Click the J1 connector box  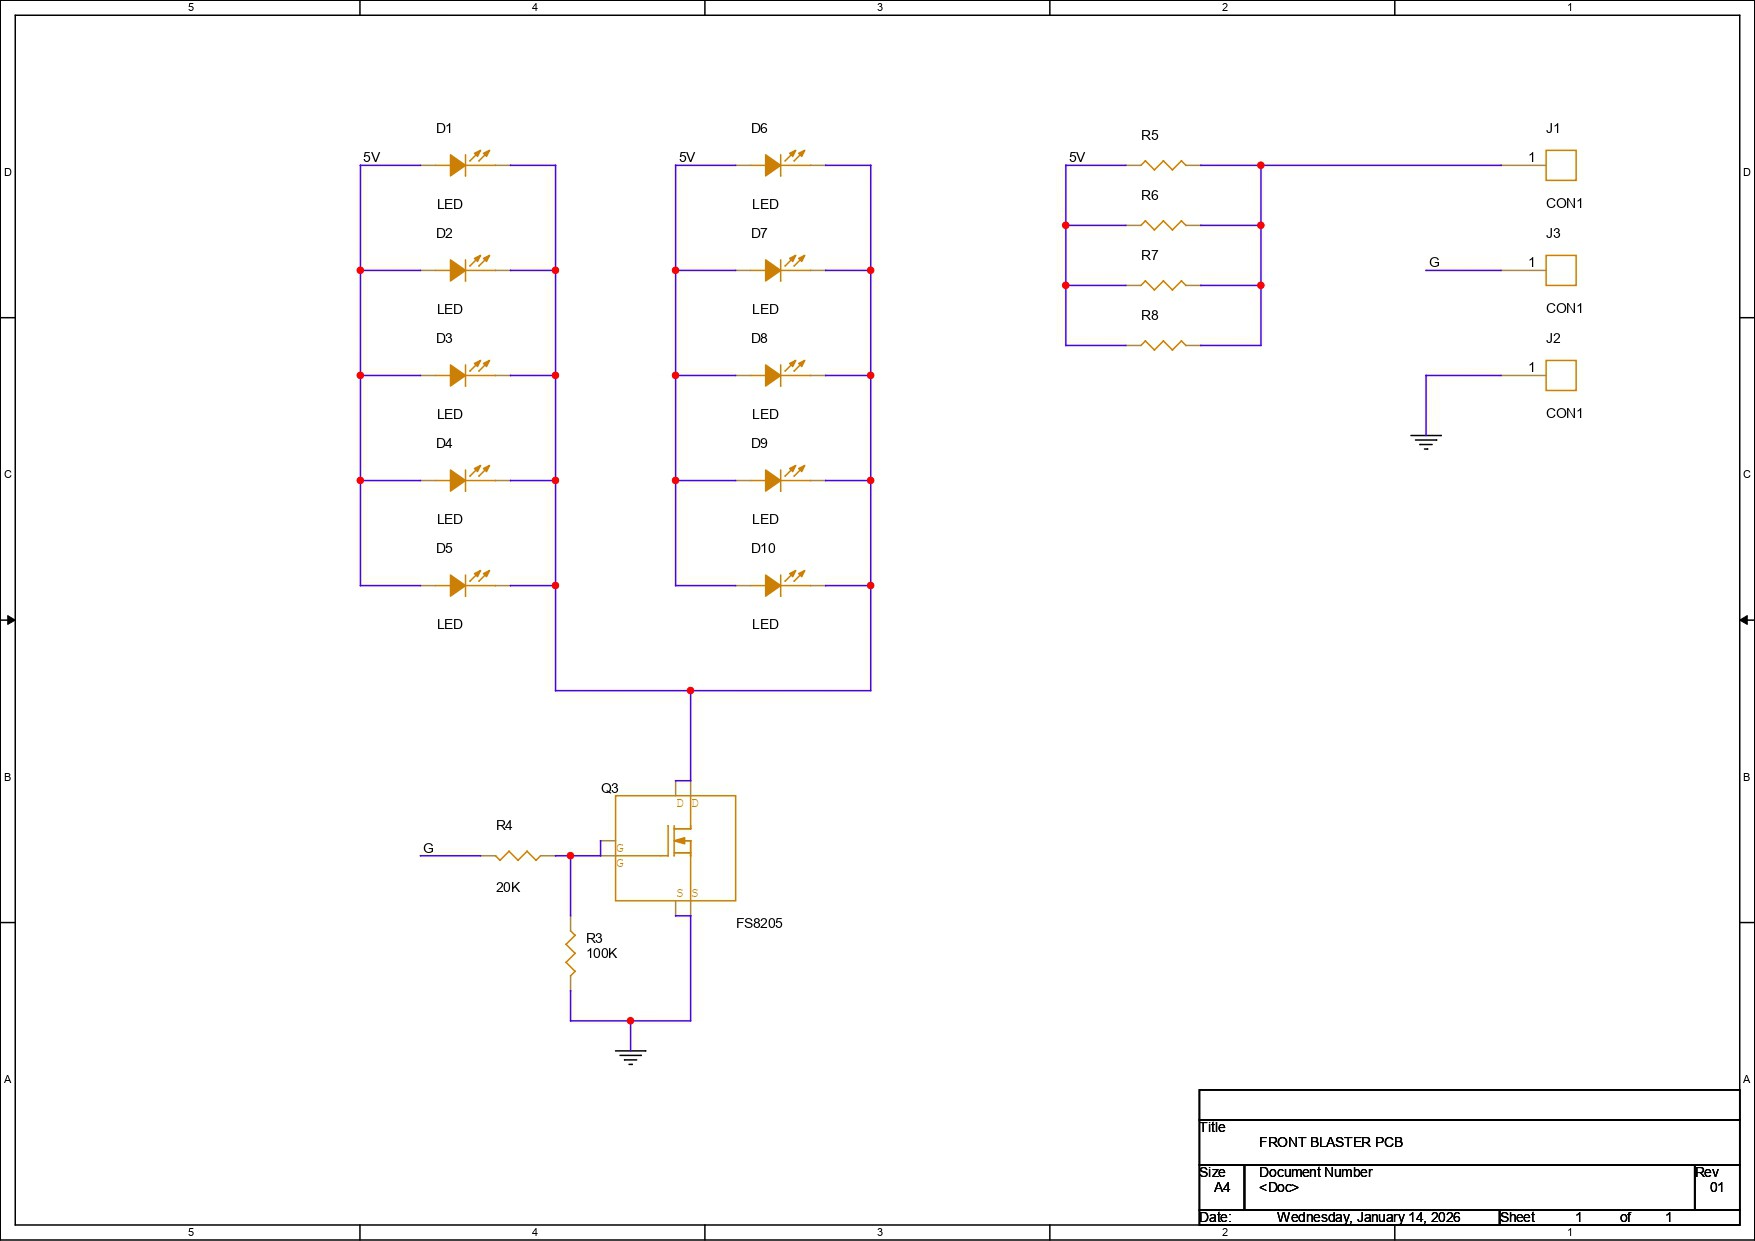pos(1560,165)
